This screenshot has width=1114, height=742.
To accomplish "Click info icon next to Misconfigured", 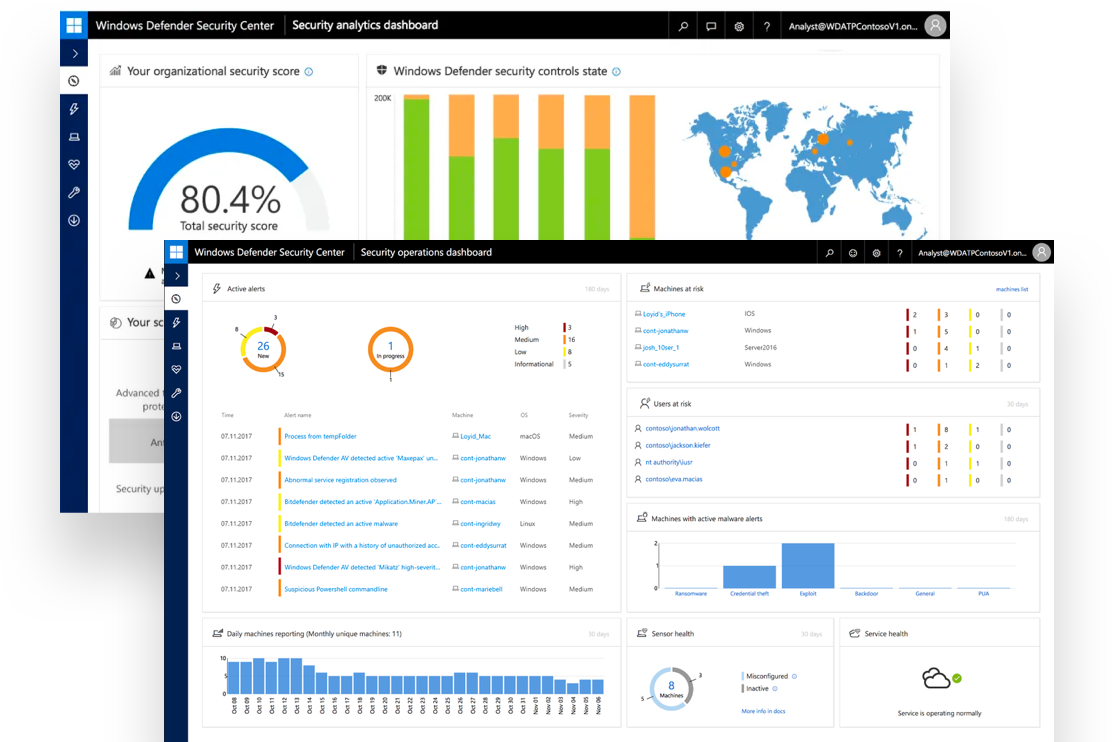I will pyautogui.click(x=794, y=677).
